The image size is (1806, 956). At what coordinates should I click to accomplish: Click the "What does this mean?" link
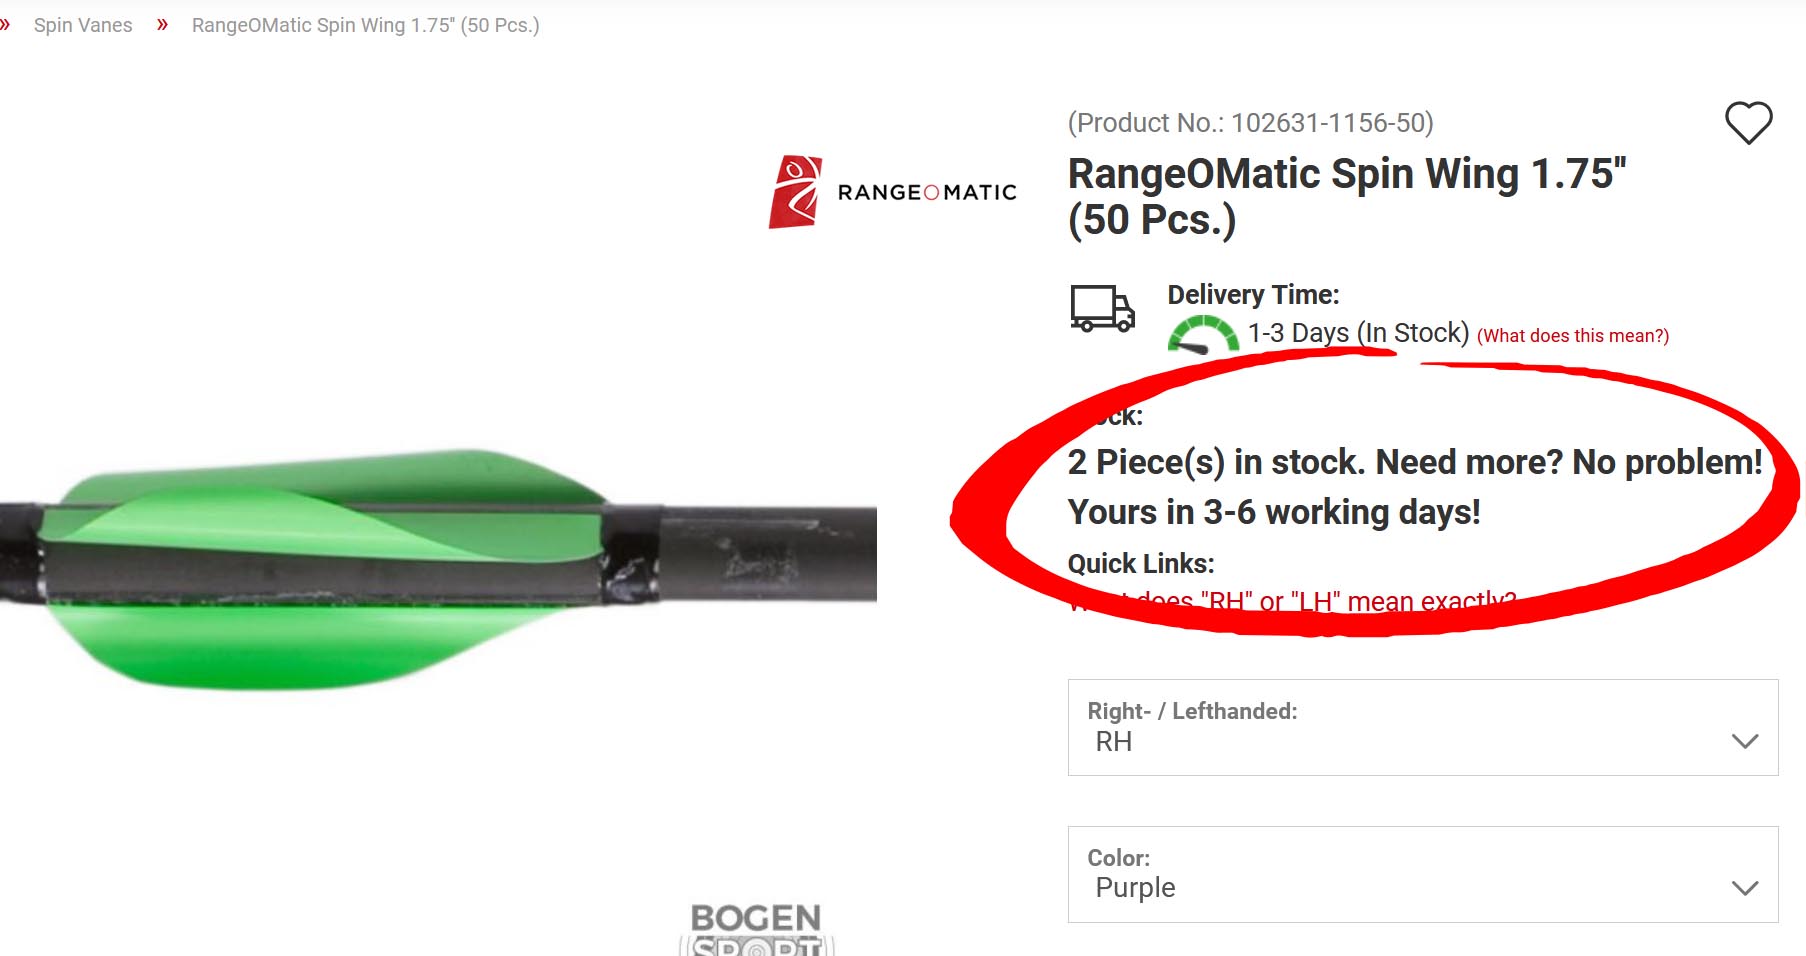click(x=1573, y=336)
